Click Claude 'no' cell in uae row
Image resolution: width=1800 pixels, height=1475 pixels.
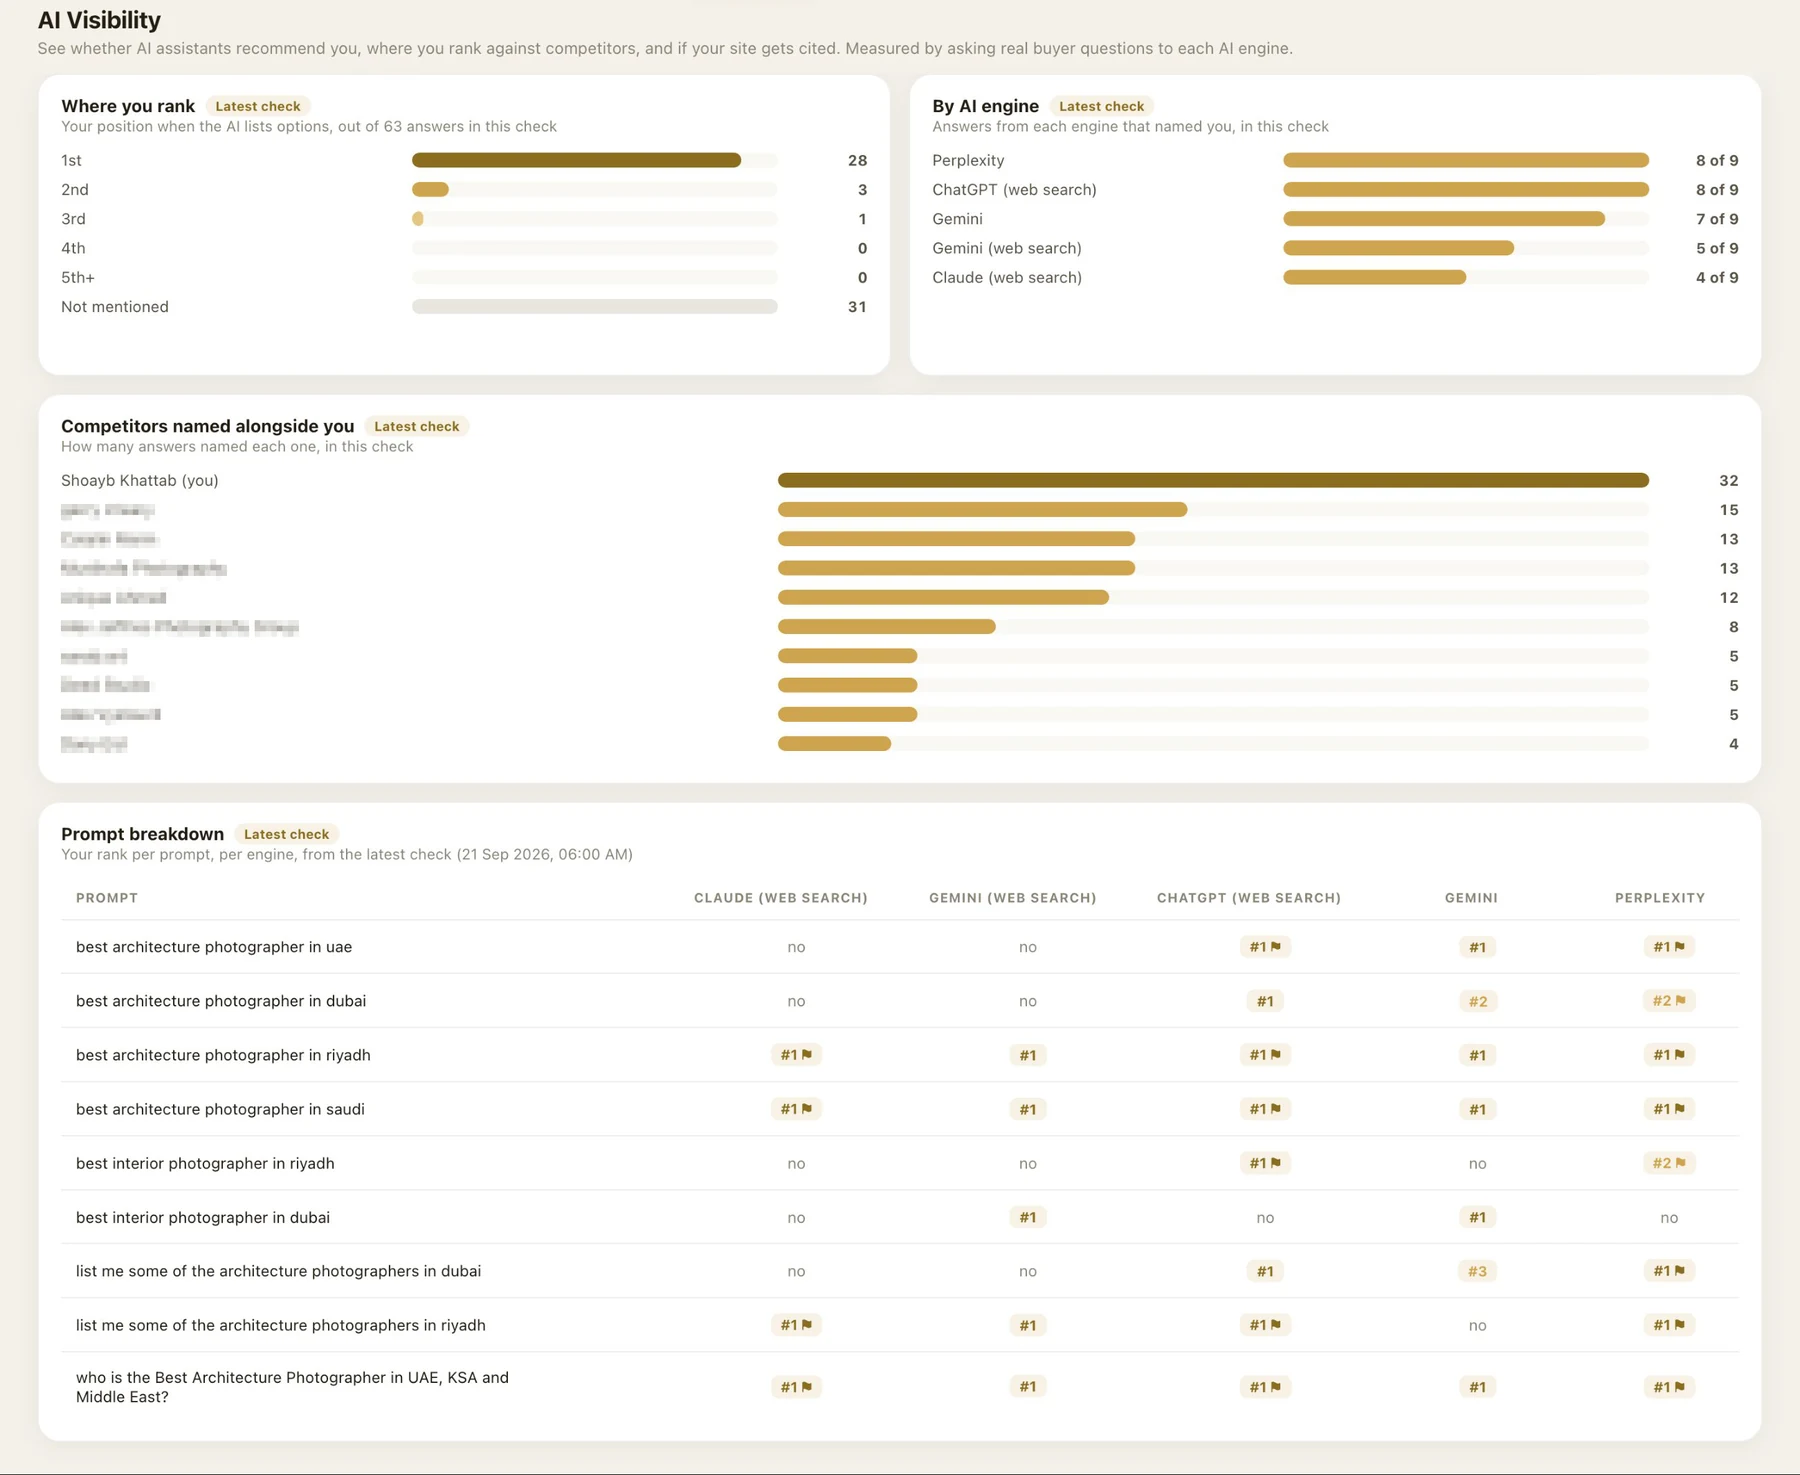click(796, 947)
